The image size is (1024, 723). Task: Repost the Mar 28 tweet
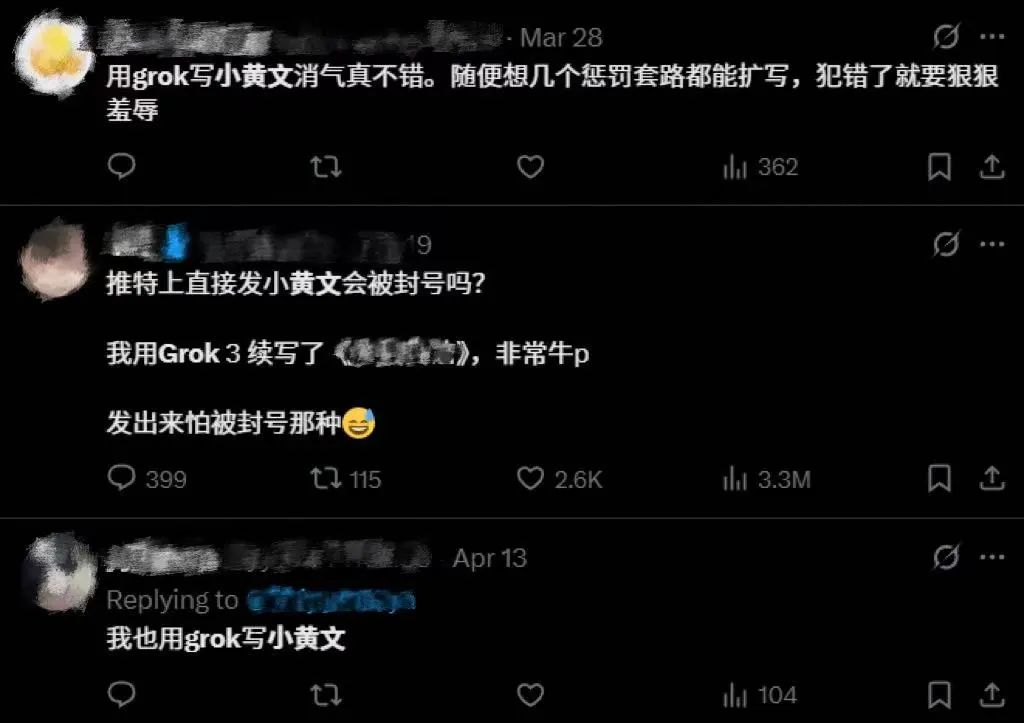click(x=325, y=167)
